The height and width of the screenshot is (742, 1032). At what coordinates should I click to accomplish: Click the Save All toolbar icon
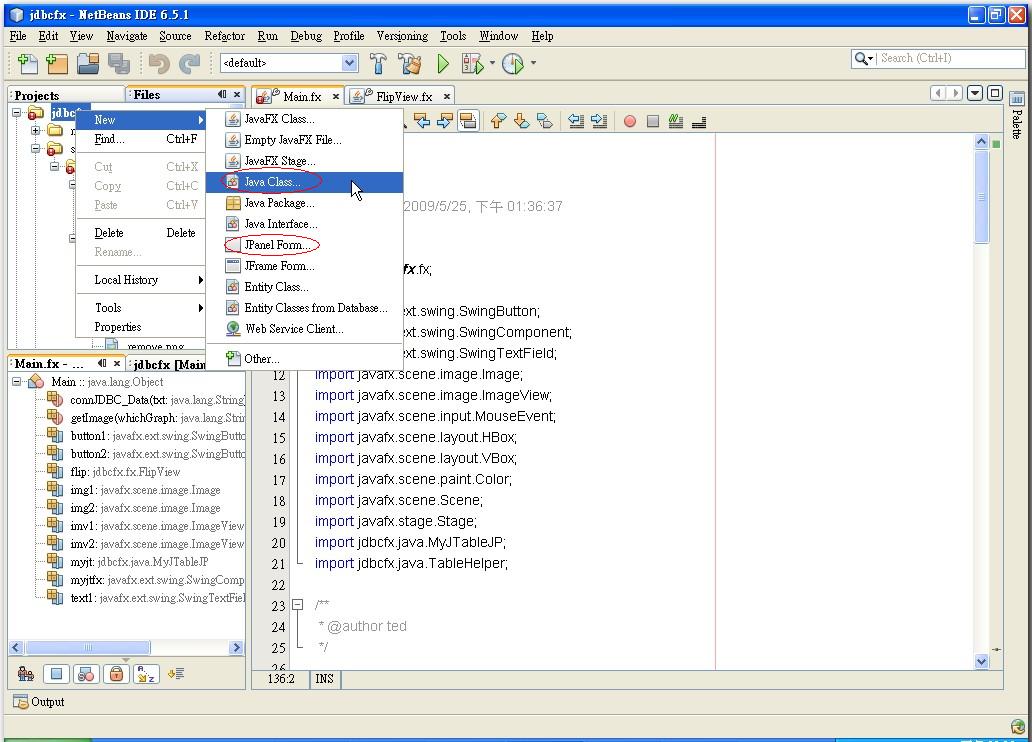(119, 63)
